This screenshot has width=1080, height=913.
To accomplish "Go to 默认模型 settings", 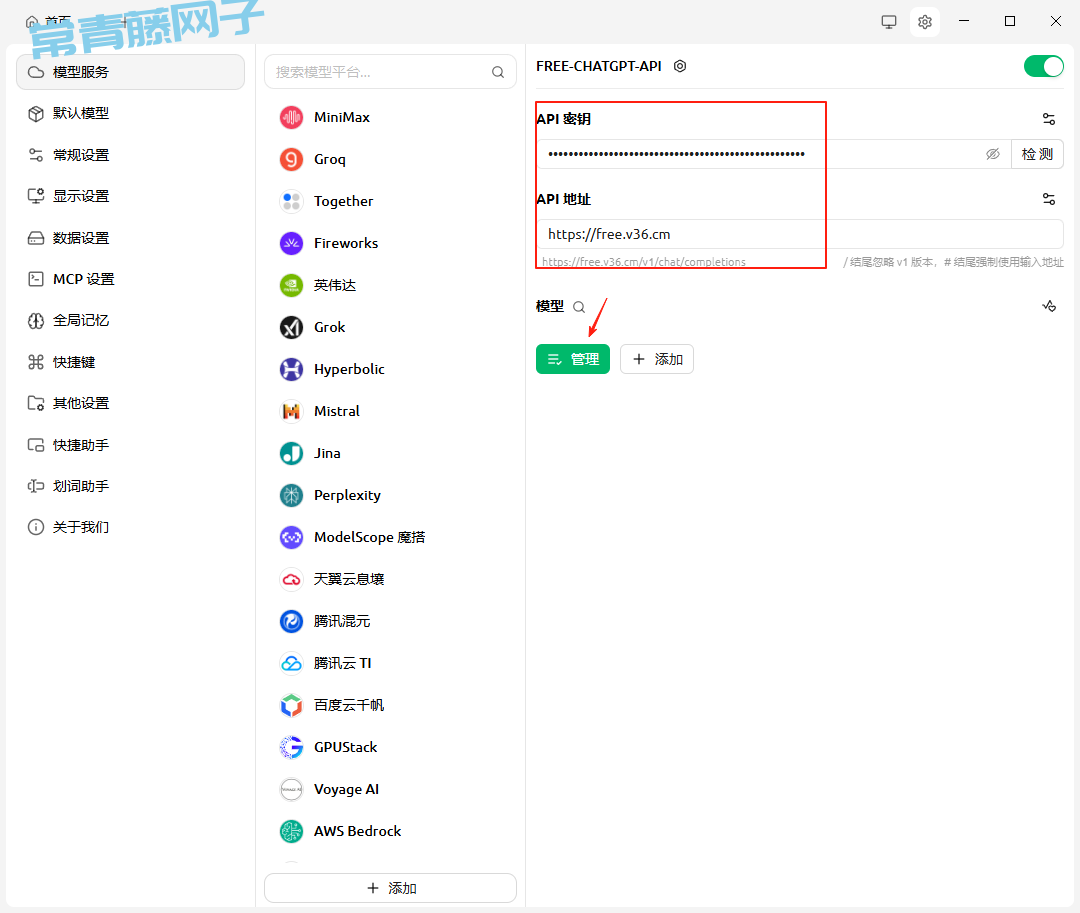I will point(130,114).
